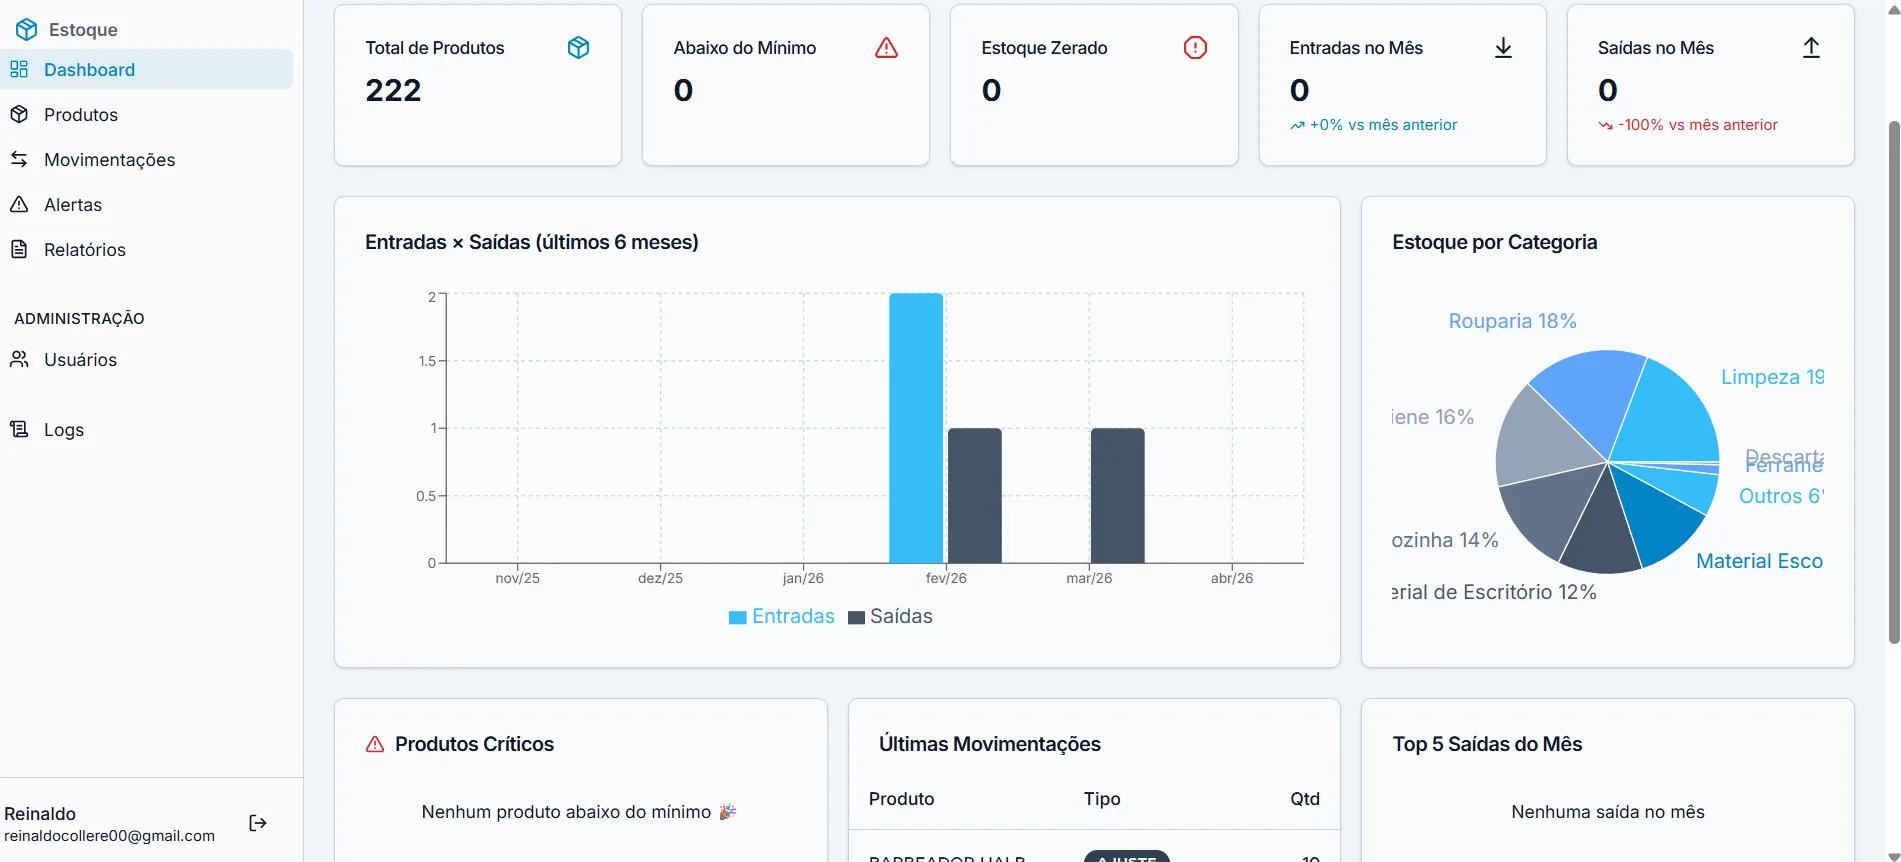The image size is (1901, 862).
Task: Click the Alertas warning triangle icon
Action: click(x=19, y=204)
